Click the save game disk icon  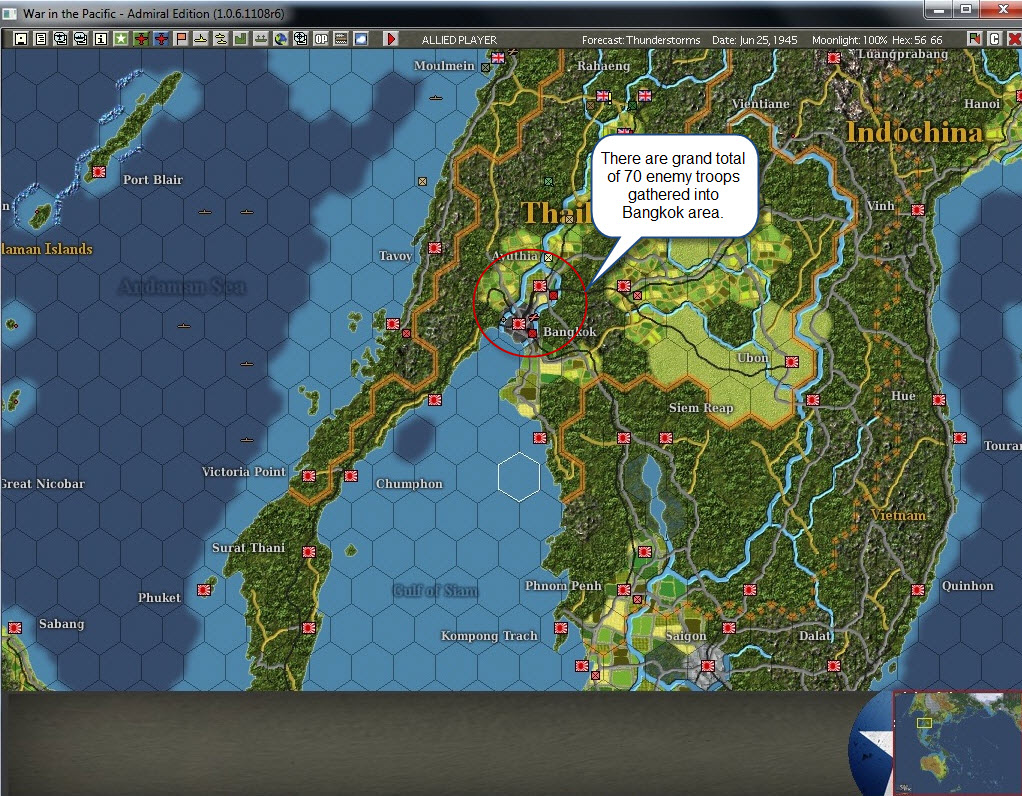[x=21, y=39]
